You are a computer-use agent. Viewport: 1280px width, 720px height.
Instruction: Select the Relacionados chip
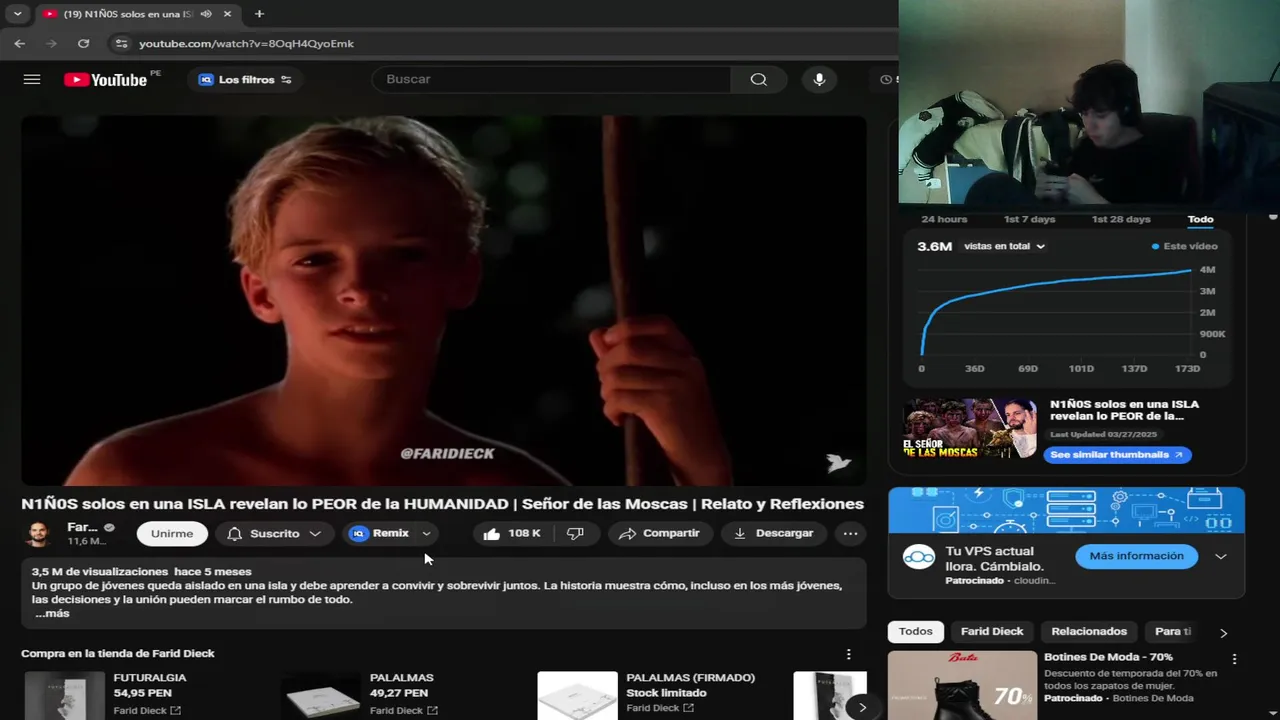(1089, 631)
